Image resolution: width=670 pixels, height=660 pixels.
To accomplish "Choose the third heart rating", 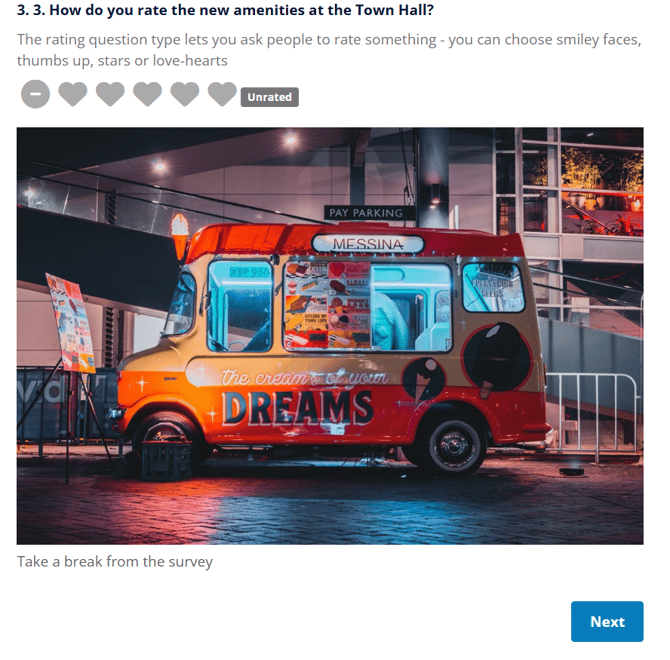I will [147, 94].
